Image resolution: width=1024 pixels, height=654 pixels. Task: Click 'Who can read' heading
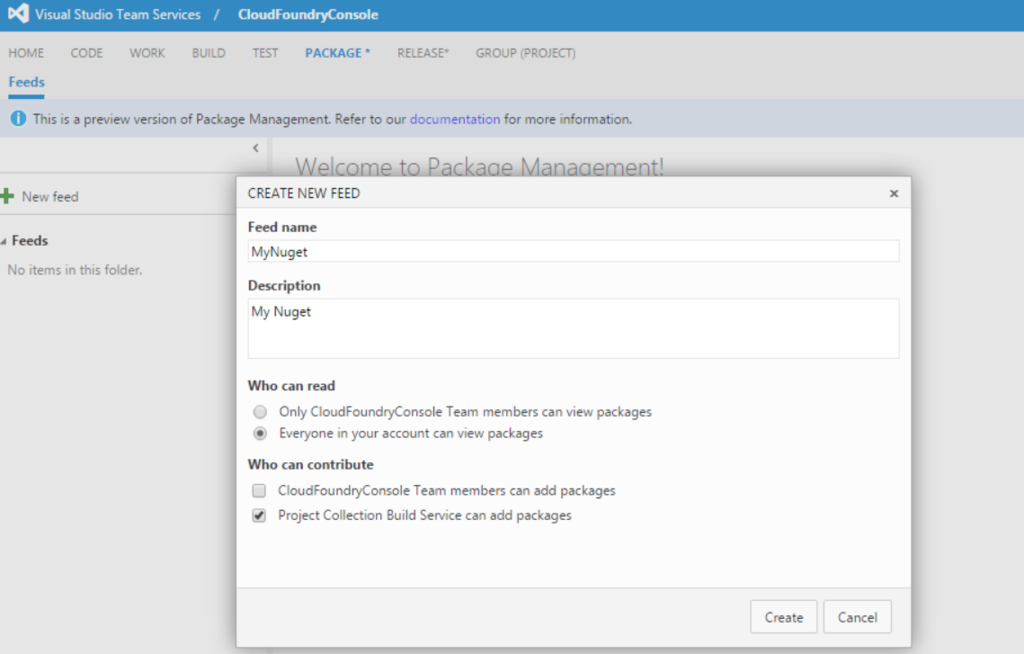291,386
